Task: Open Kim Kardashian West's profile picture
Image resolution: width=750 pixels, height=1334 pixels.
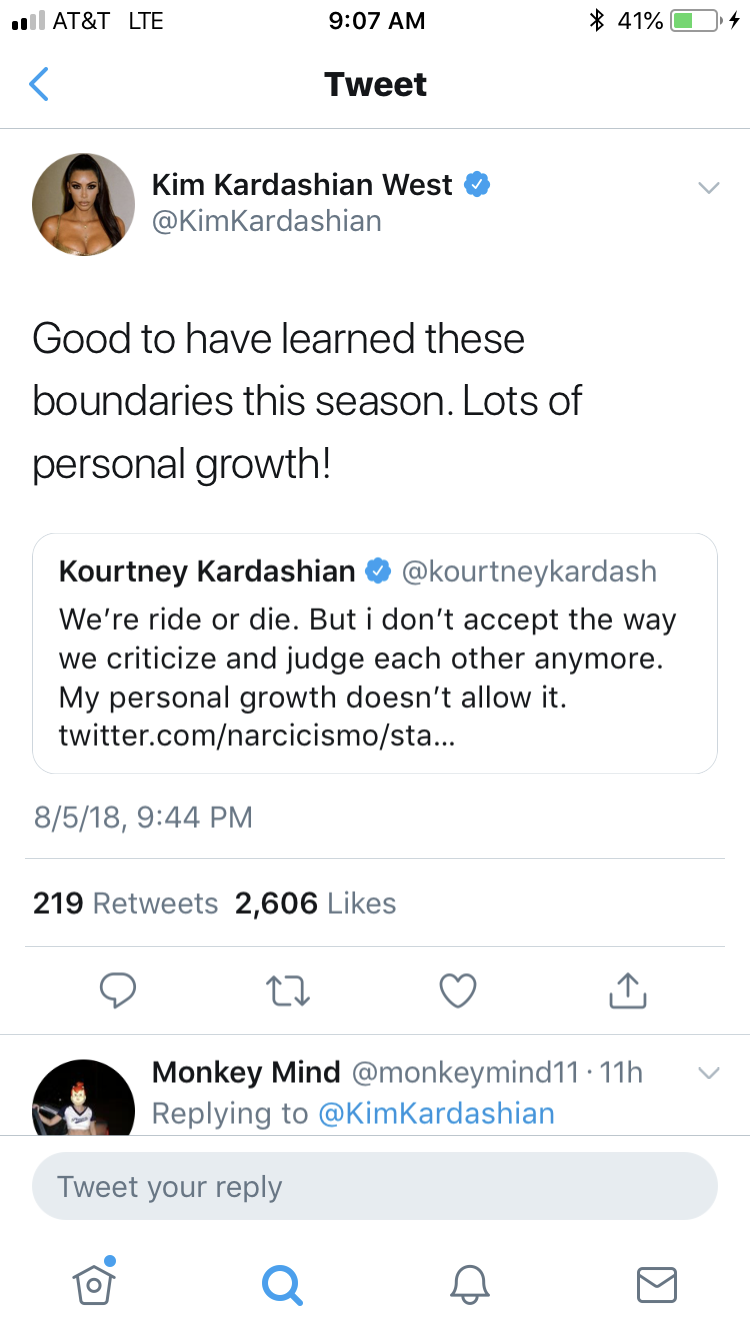Action: 84,203
